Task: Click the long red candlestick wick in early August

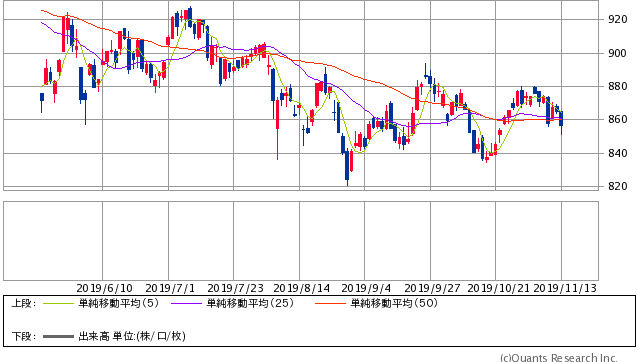Action: (x=277, y=129)
